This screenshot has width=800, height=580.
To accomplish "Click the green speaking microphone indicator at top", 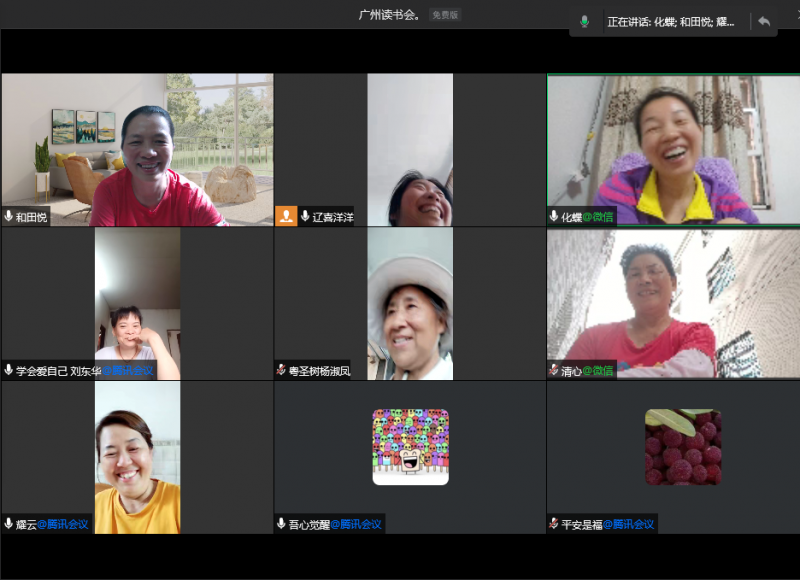I will click(585, 21).
